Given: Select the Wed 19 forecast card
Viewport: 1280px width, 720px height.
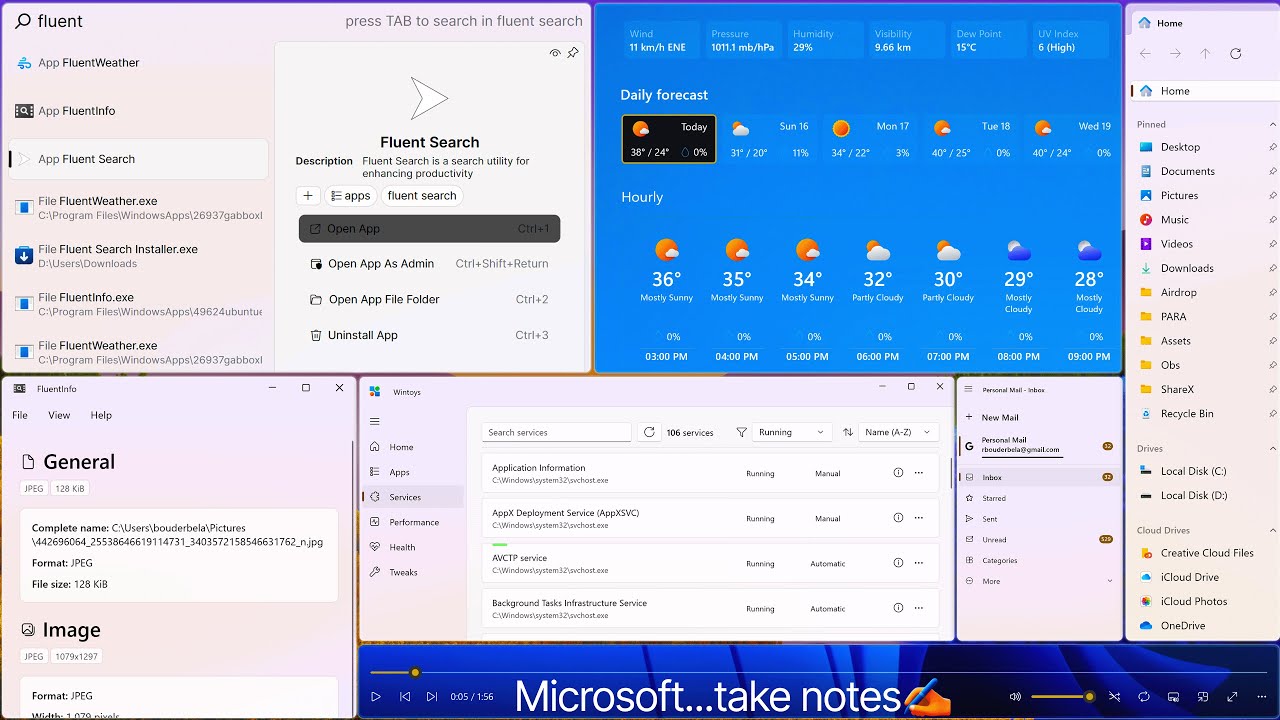Looking at the screenshot, I should coord(1072,139).
